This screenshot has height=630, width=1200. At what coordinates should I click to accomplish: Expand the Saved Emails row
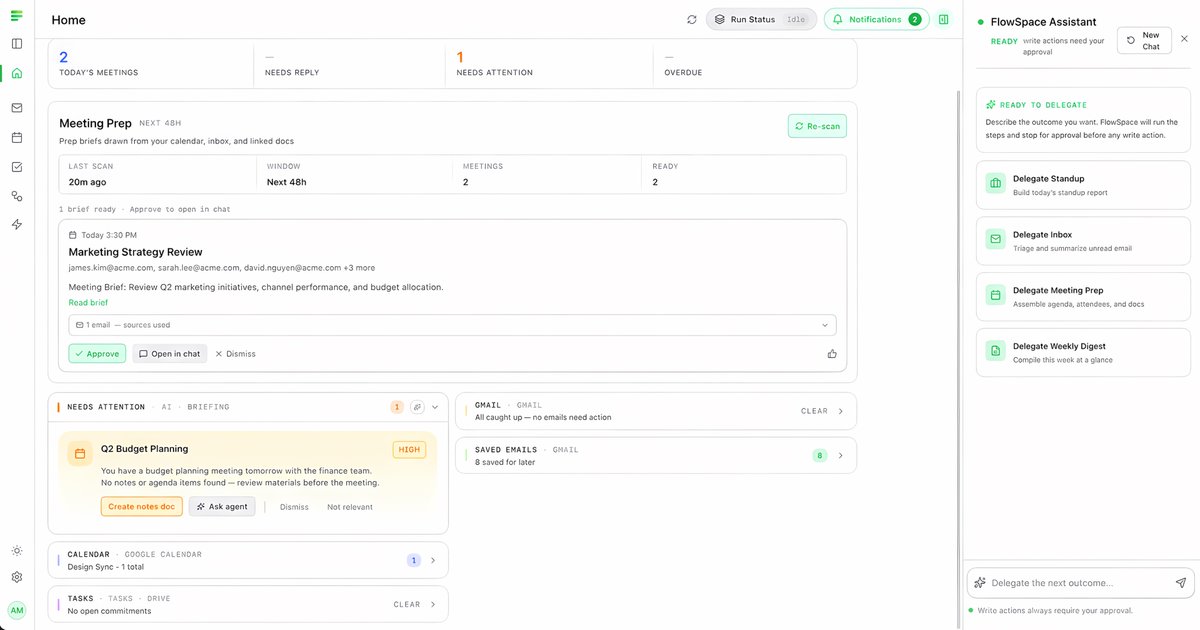(x=656, y=455)
